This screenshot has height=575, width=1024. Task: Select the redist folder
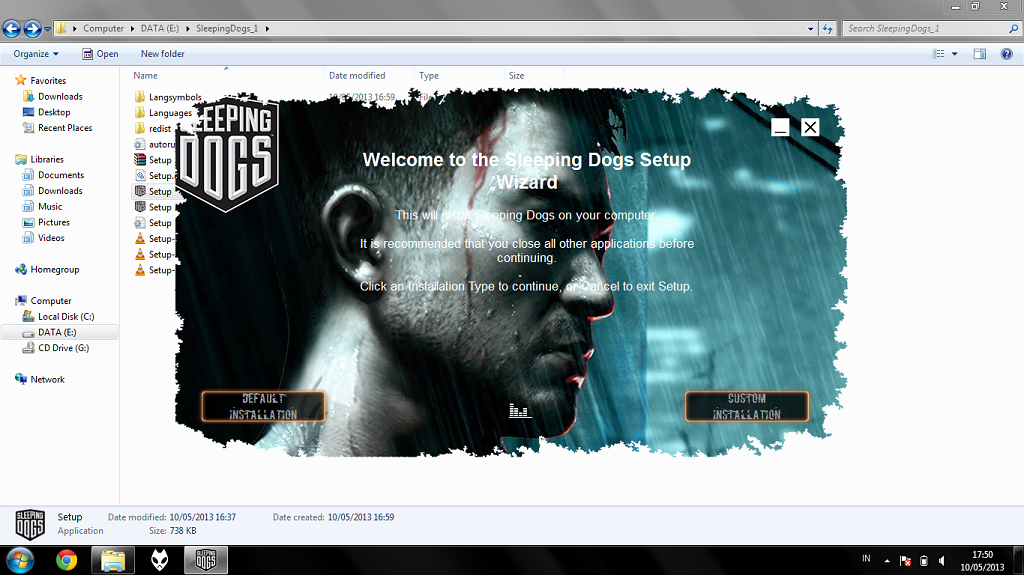click(x=153, y=129)
